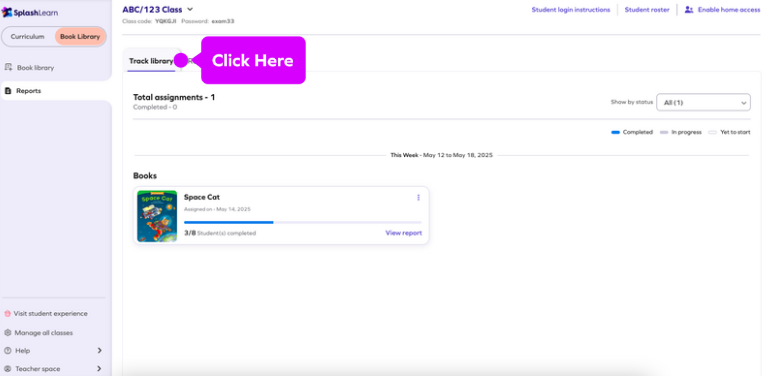Click the Book library sidebar icon
765x377 pixels.
click(8, 67)
